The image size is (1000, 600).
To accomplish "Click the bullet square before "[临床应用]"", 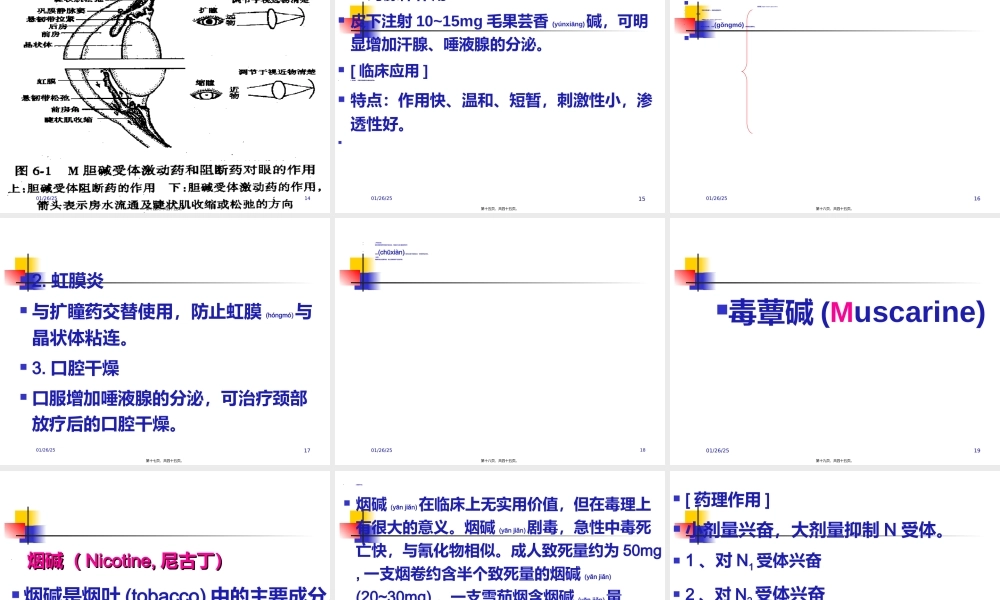I will (x=341, y=70).
